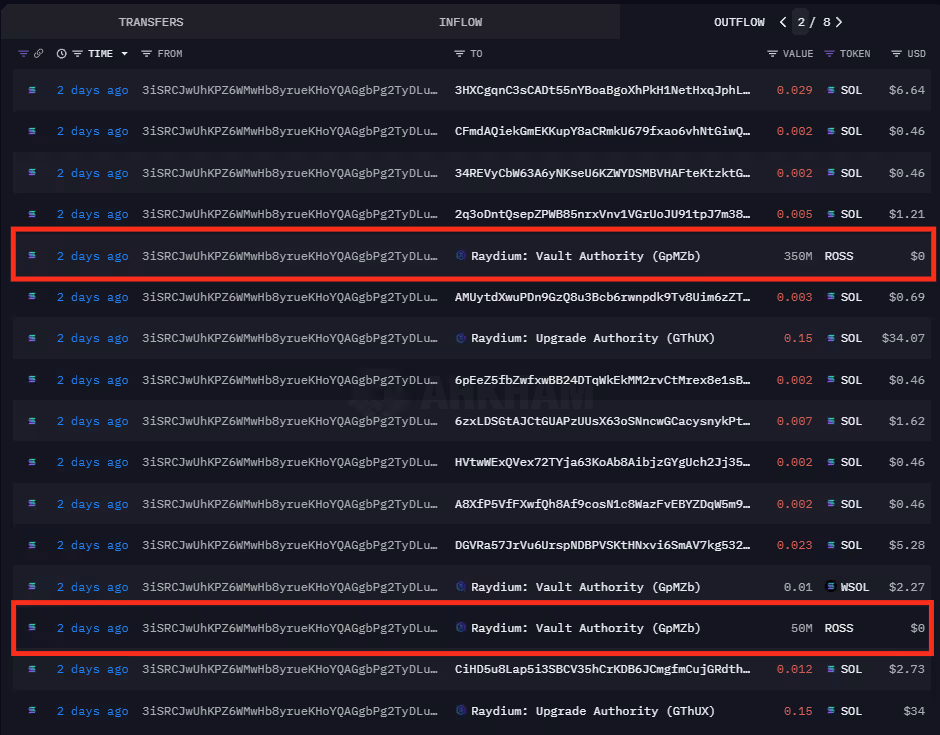
Task: Click Solana chain icon in 350M ROSS row
Action: point(32,255)
